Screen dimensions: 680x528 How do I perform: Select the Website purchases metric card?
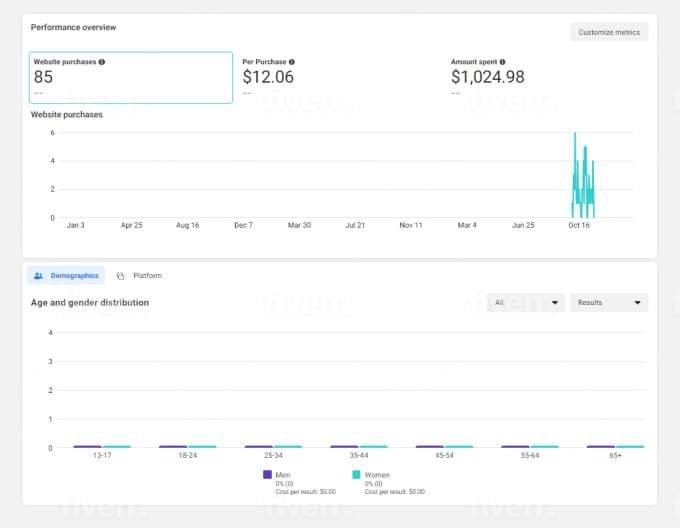(x=131, y=78)
